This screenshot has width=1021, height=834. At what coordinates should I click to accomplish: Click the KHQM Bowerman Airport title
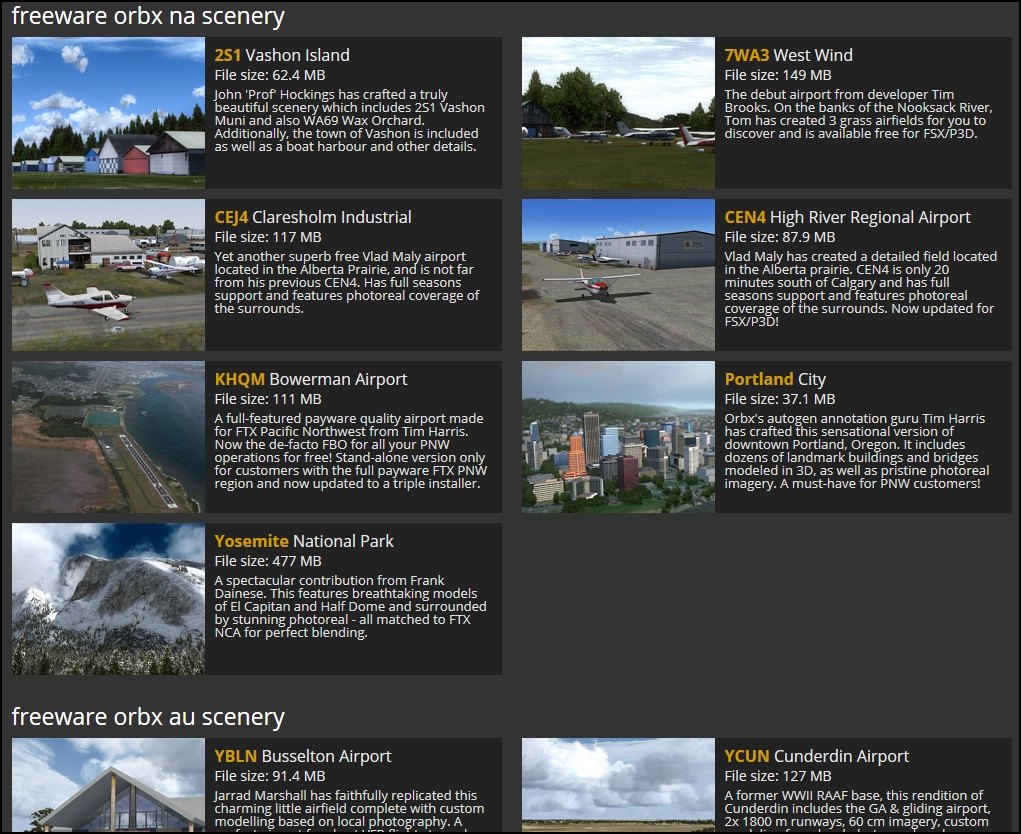[x=311, y=380]
